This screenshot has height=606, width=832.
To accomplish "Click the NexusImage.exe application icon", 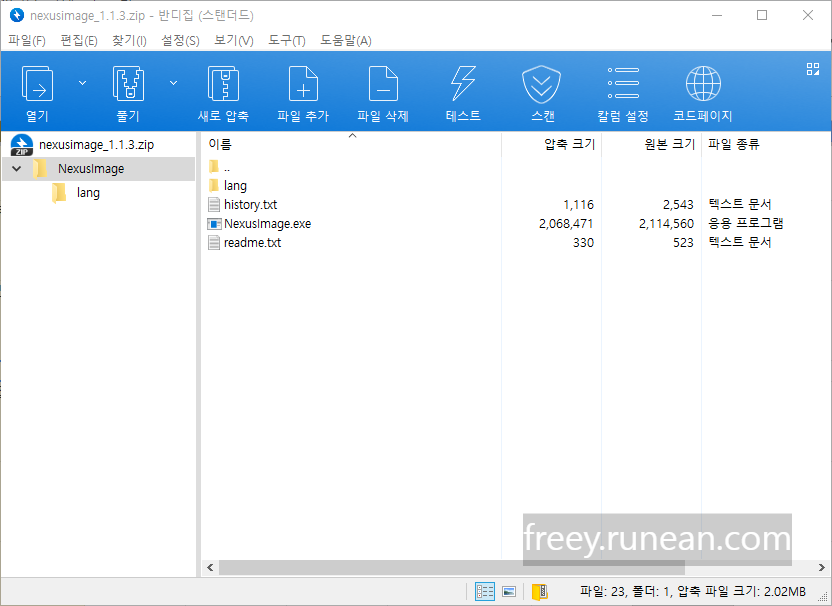I will coord(214,223).
